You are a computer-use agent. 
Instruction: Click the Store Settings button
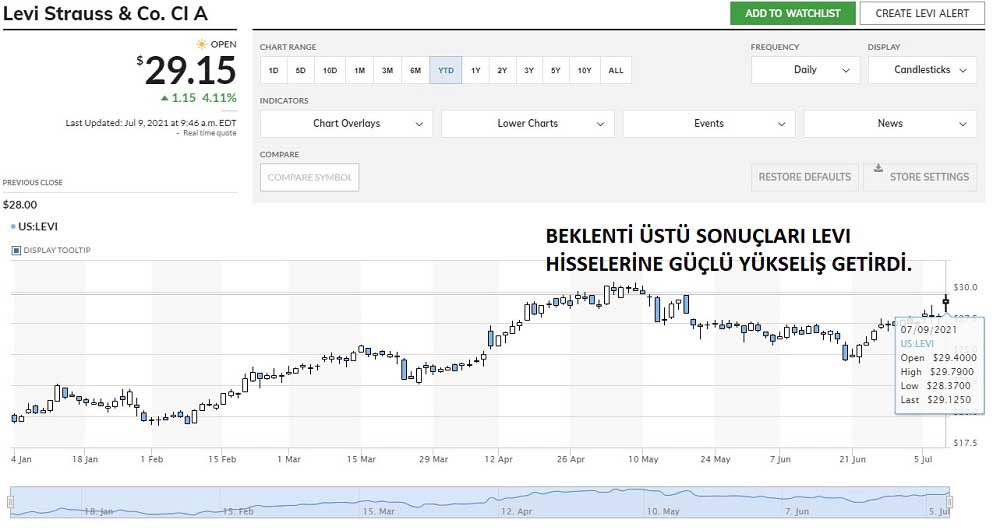[x=920, y=177]
